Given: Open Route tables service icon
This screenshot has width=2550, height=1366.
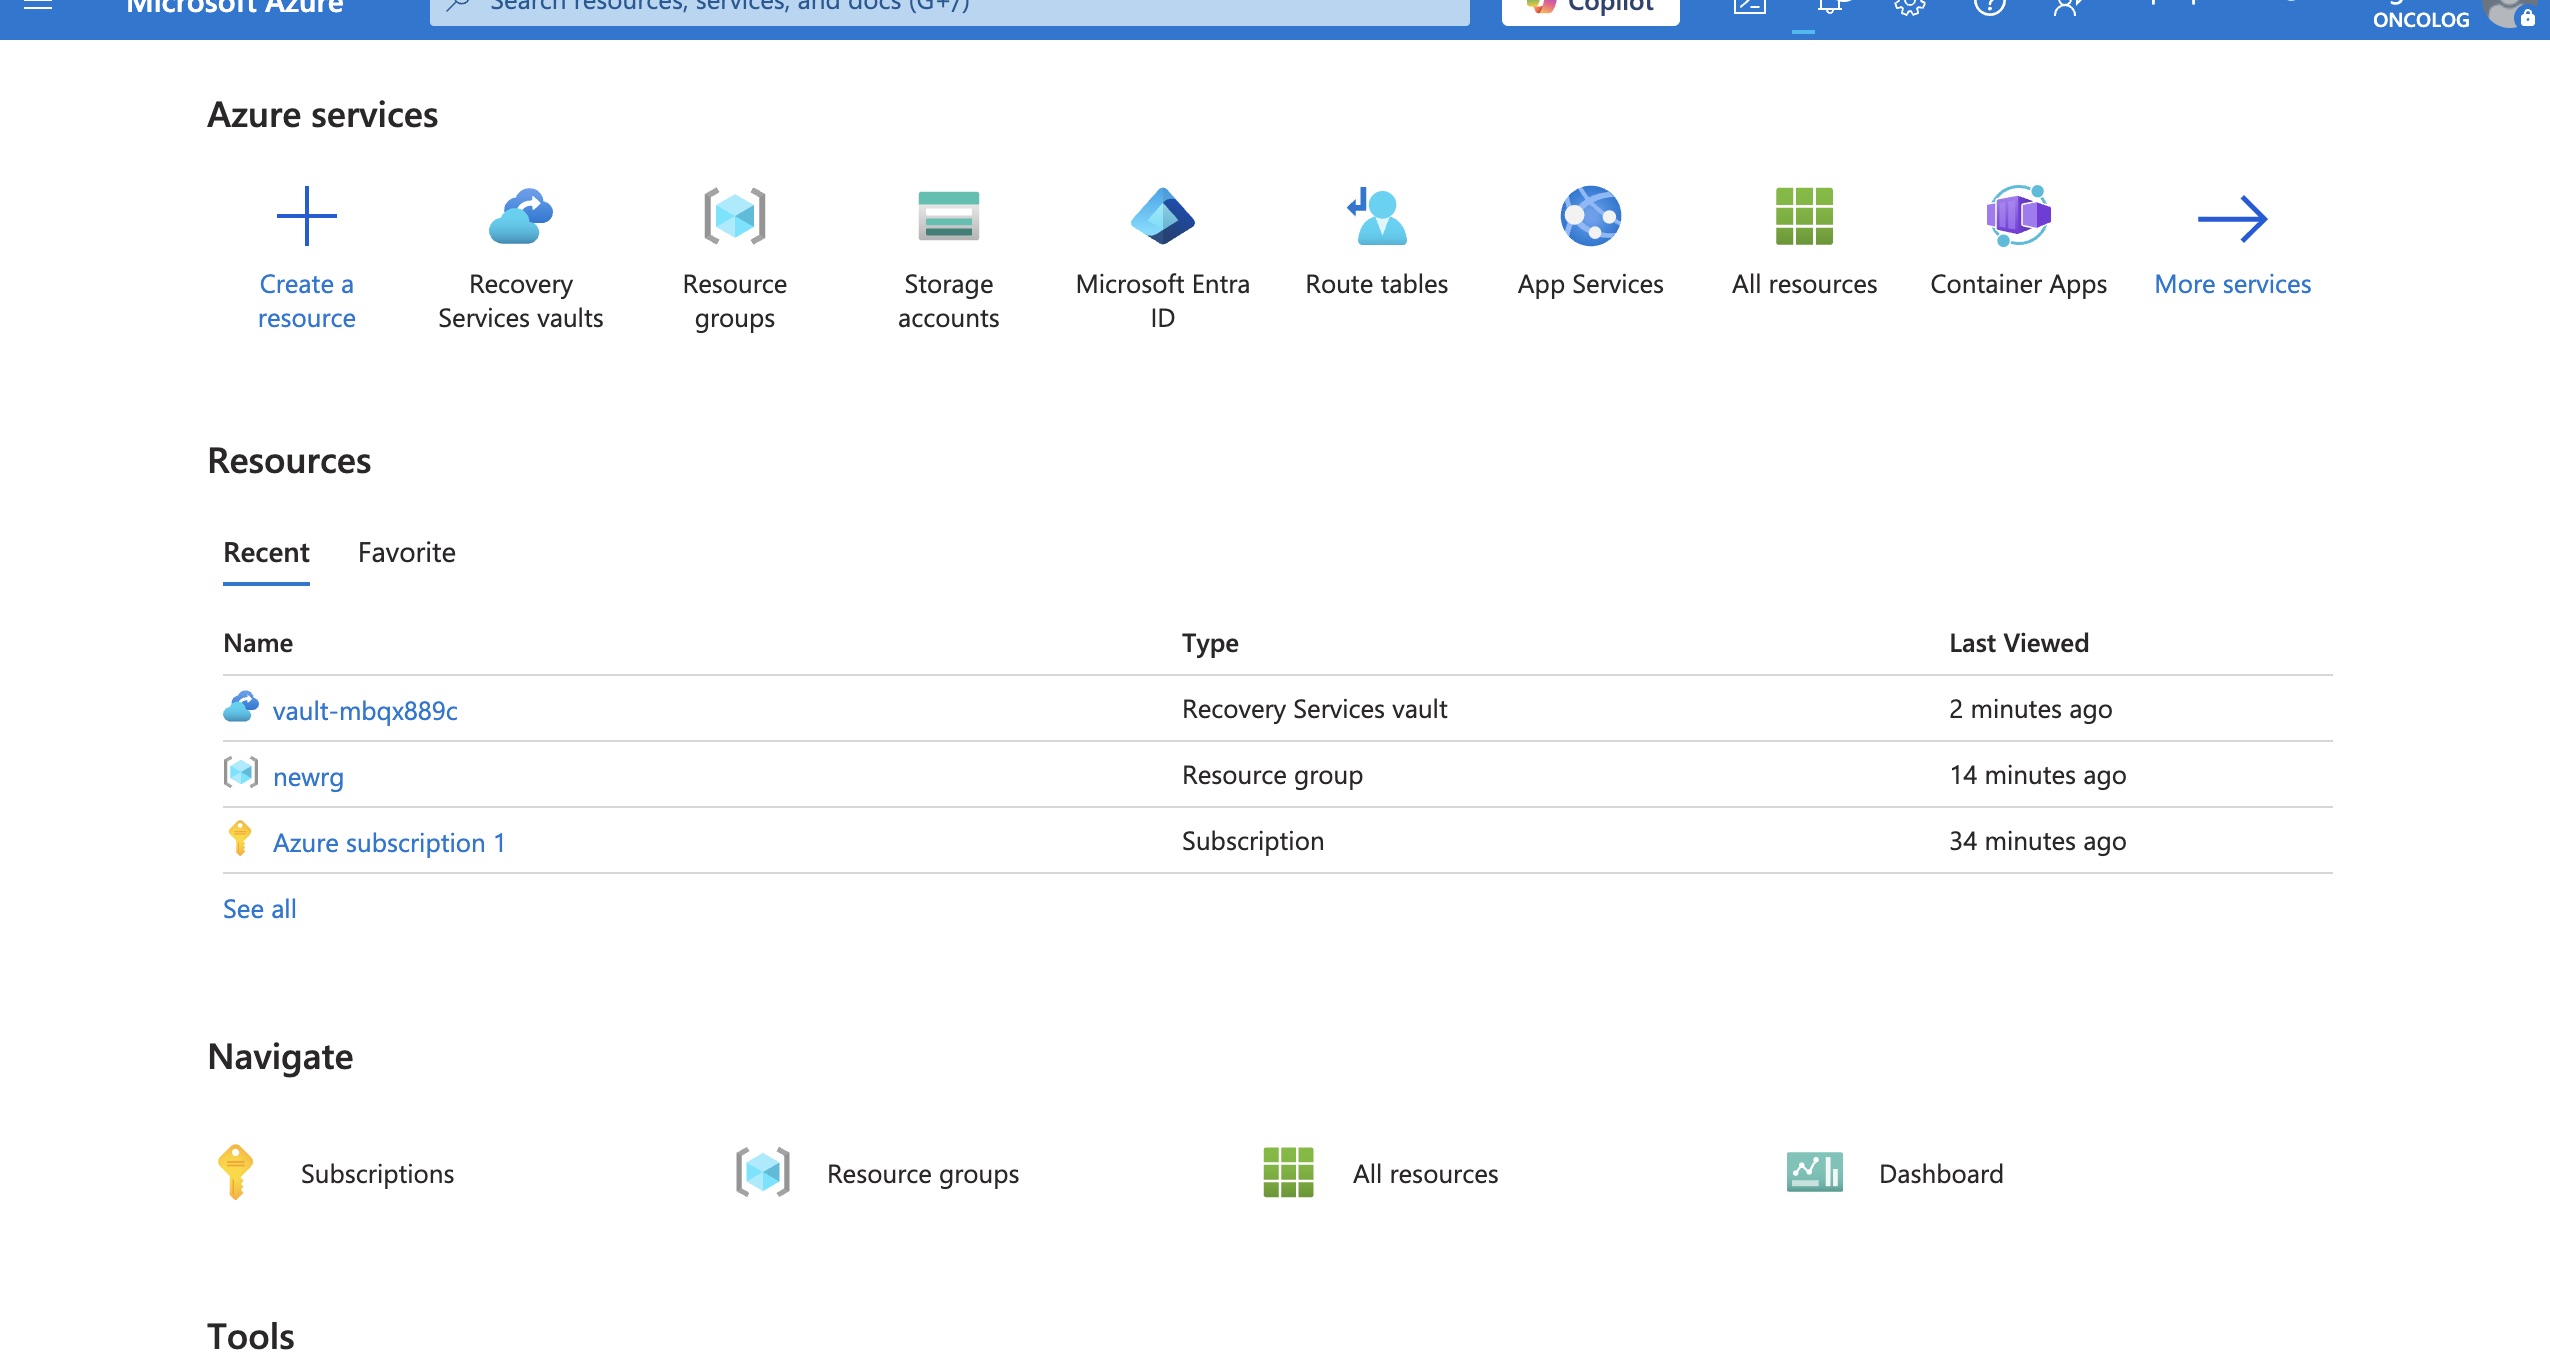Looking at the screenshot, I should point(1376,216).
